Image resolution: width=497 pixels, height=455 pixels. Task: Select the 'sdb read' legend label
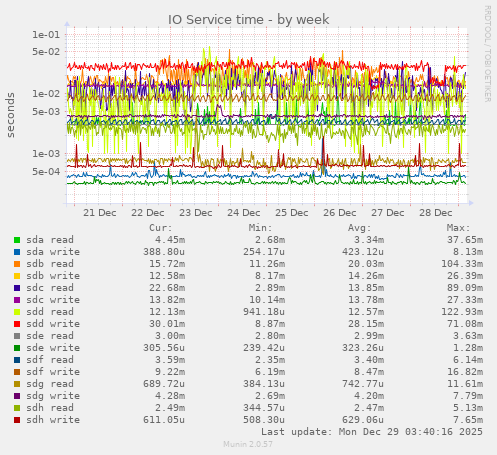point(50,264)
